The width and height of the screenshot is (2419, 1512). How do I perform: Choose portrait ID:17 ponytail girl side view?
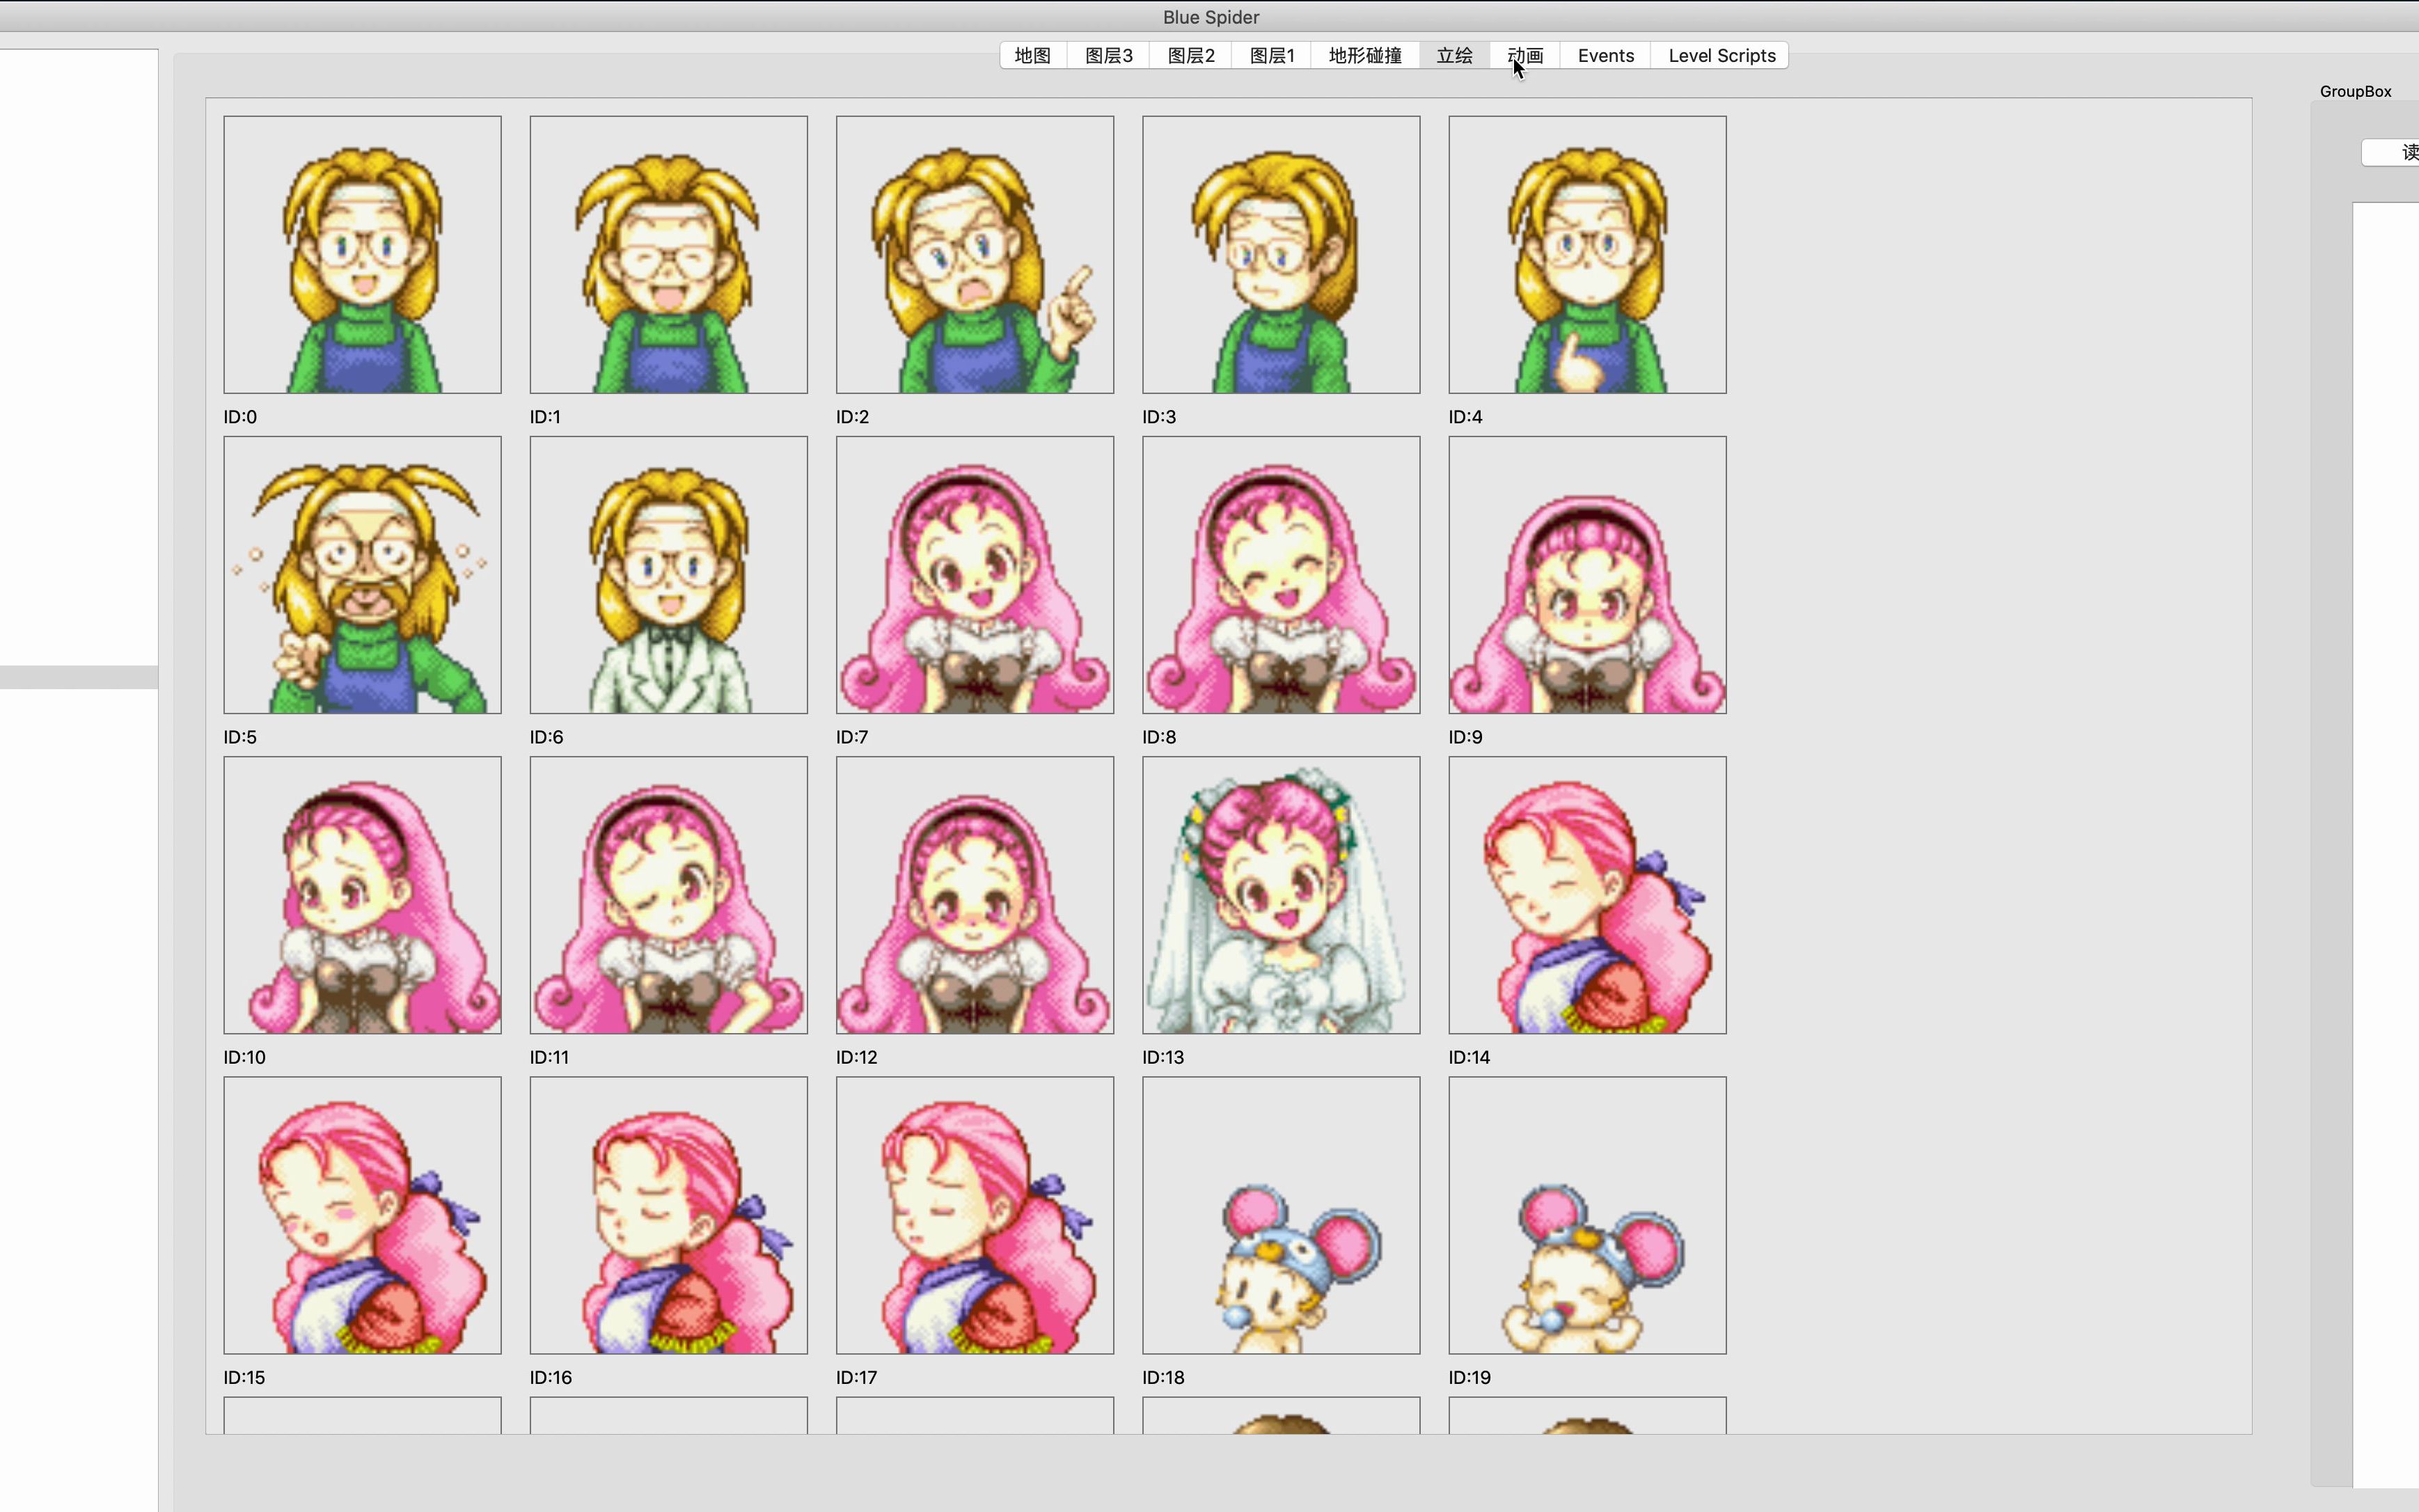pyautogui.click(x=975, y=1215)
